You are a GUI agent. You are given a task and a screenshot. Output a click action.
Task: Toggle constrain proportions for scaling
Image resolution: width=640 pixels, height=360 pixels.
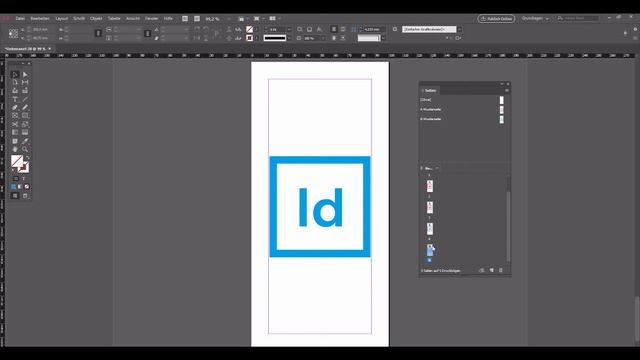pos(148,33)
